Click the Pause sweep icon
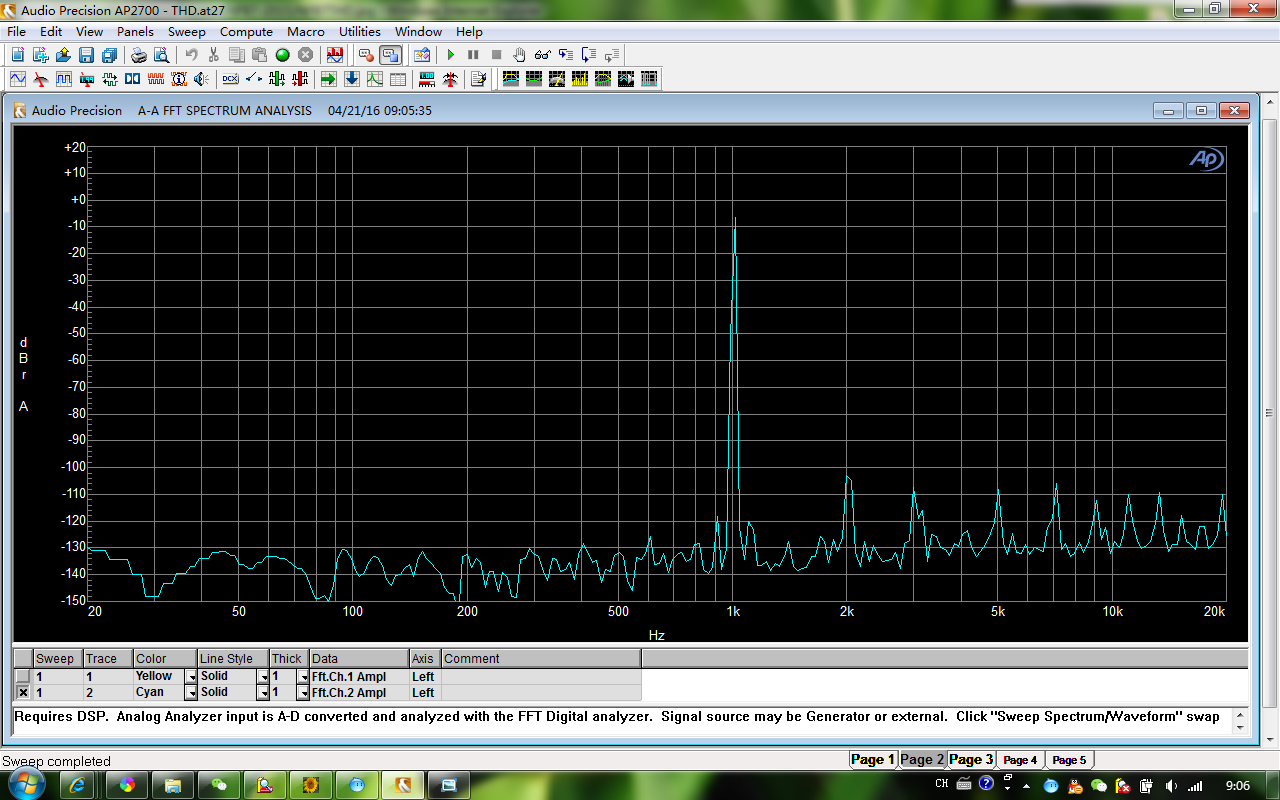This screenshot has width=1280, height=800. pos(473,55)
